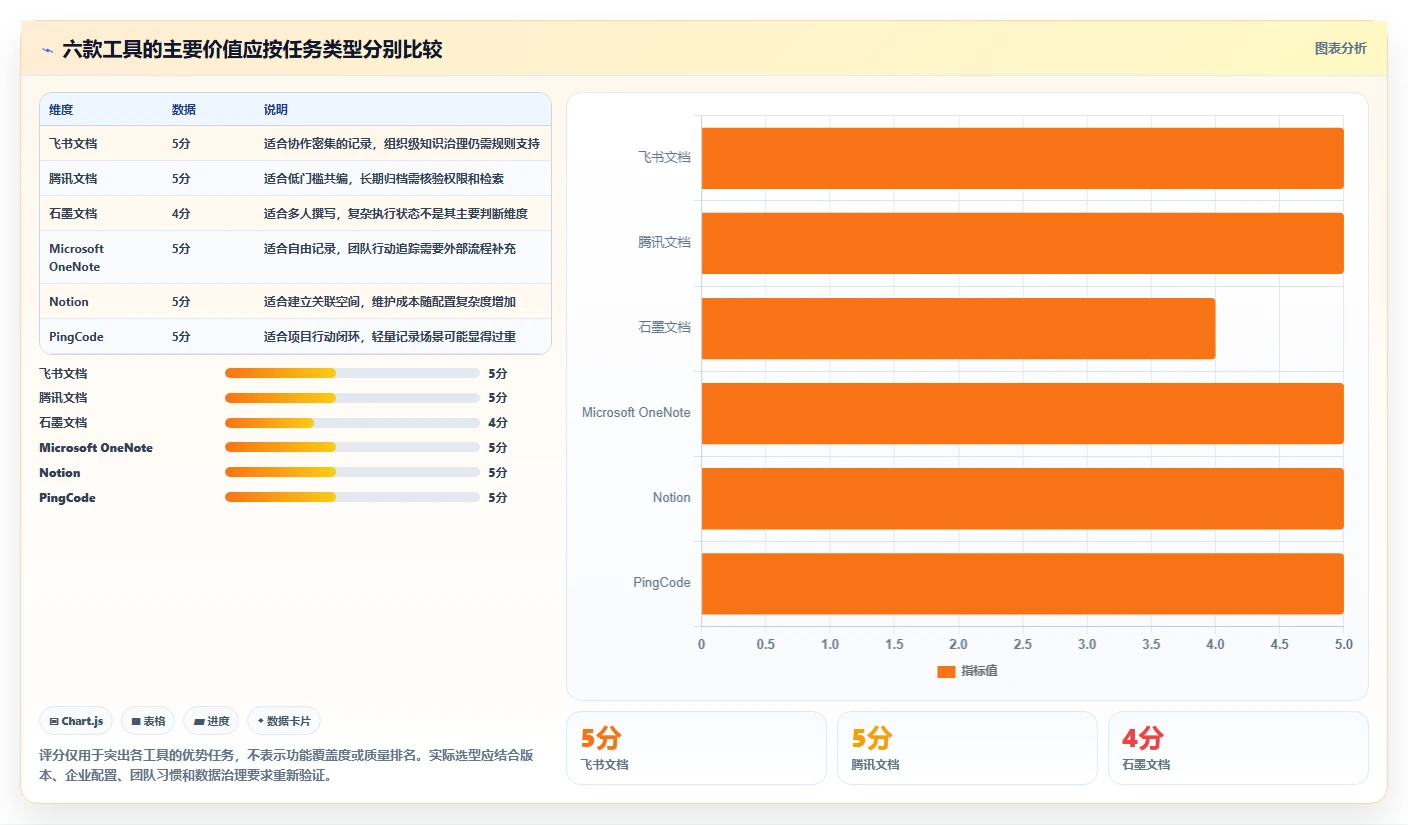Click the icon beside the page title
Screen dimensions: 1408x825
[47, 49]
